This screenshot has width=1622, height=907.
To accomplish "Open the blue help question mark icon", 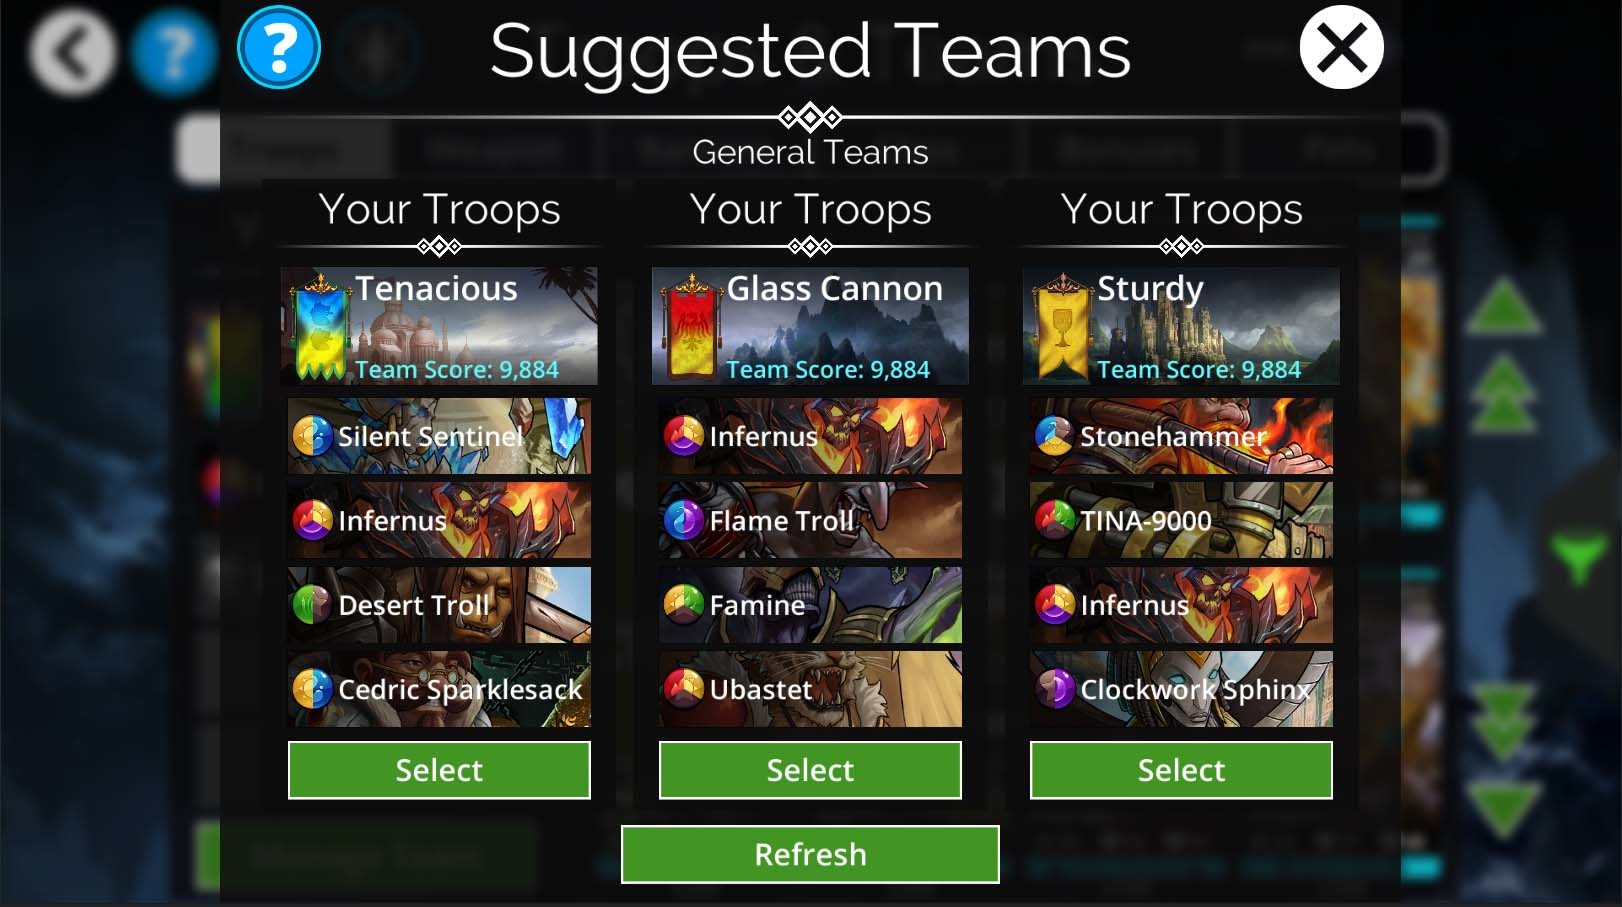I will coord(279,47).
